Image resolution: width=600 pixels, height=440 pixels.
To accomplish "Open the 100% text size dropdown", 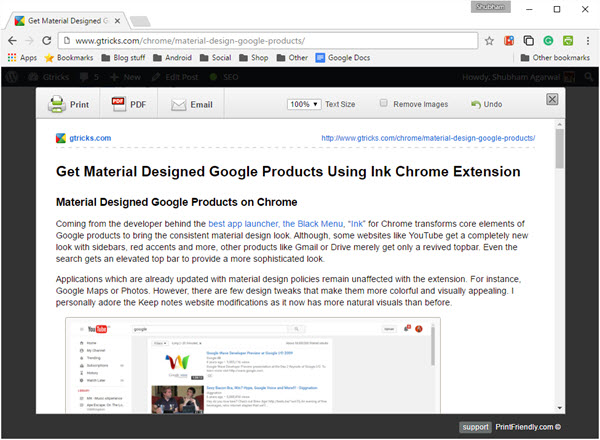I will [x=304, y=104].
